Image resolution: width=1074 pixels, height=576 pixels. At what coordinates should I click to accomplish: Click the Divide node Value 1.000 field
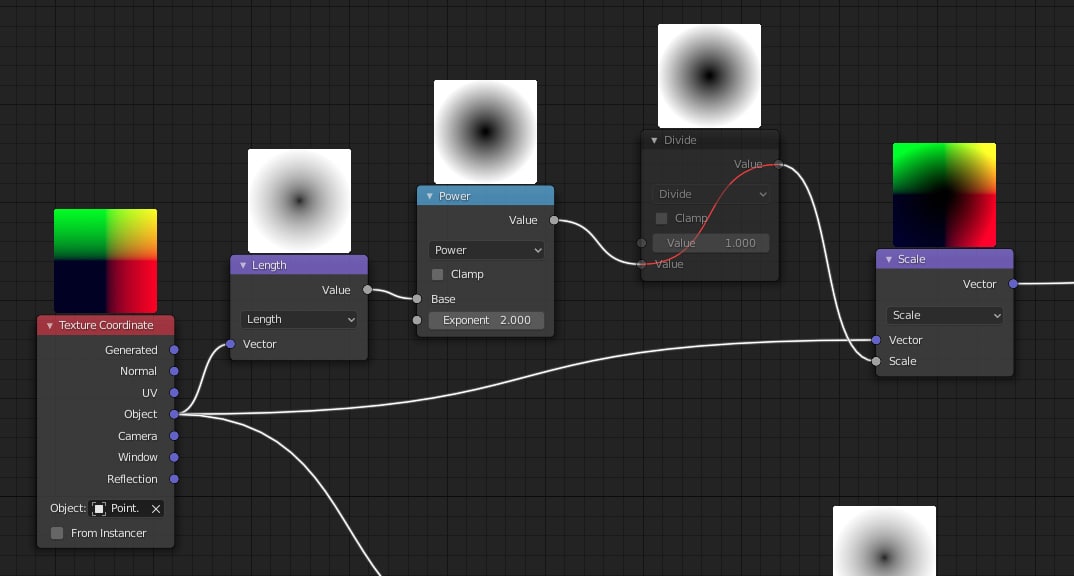click(x=710, y=242)
